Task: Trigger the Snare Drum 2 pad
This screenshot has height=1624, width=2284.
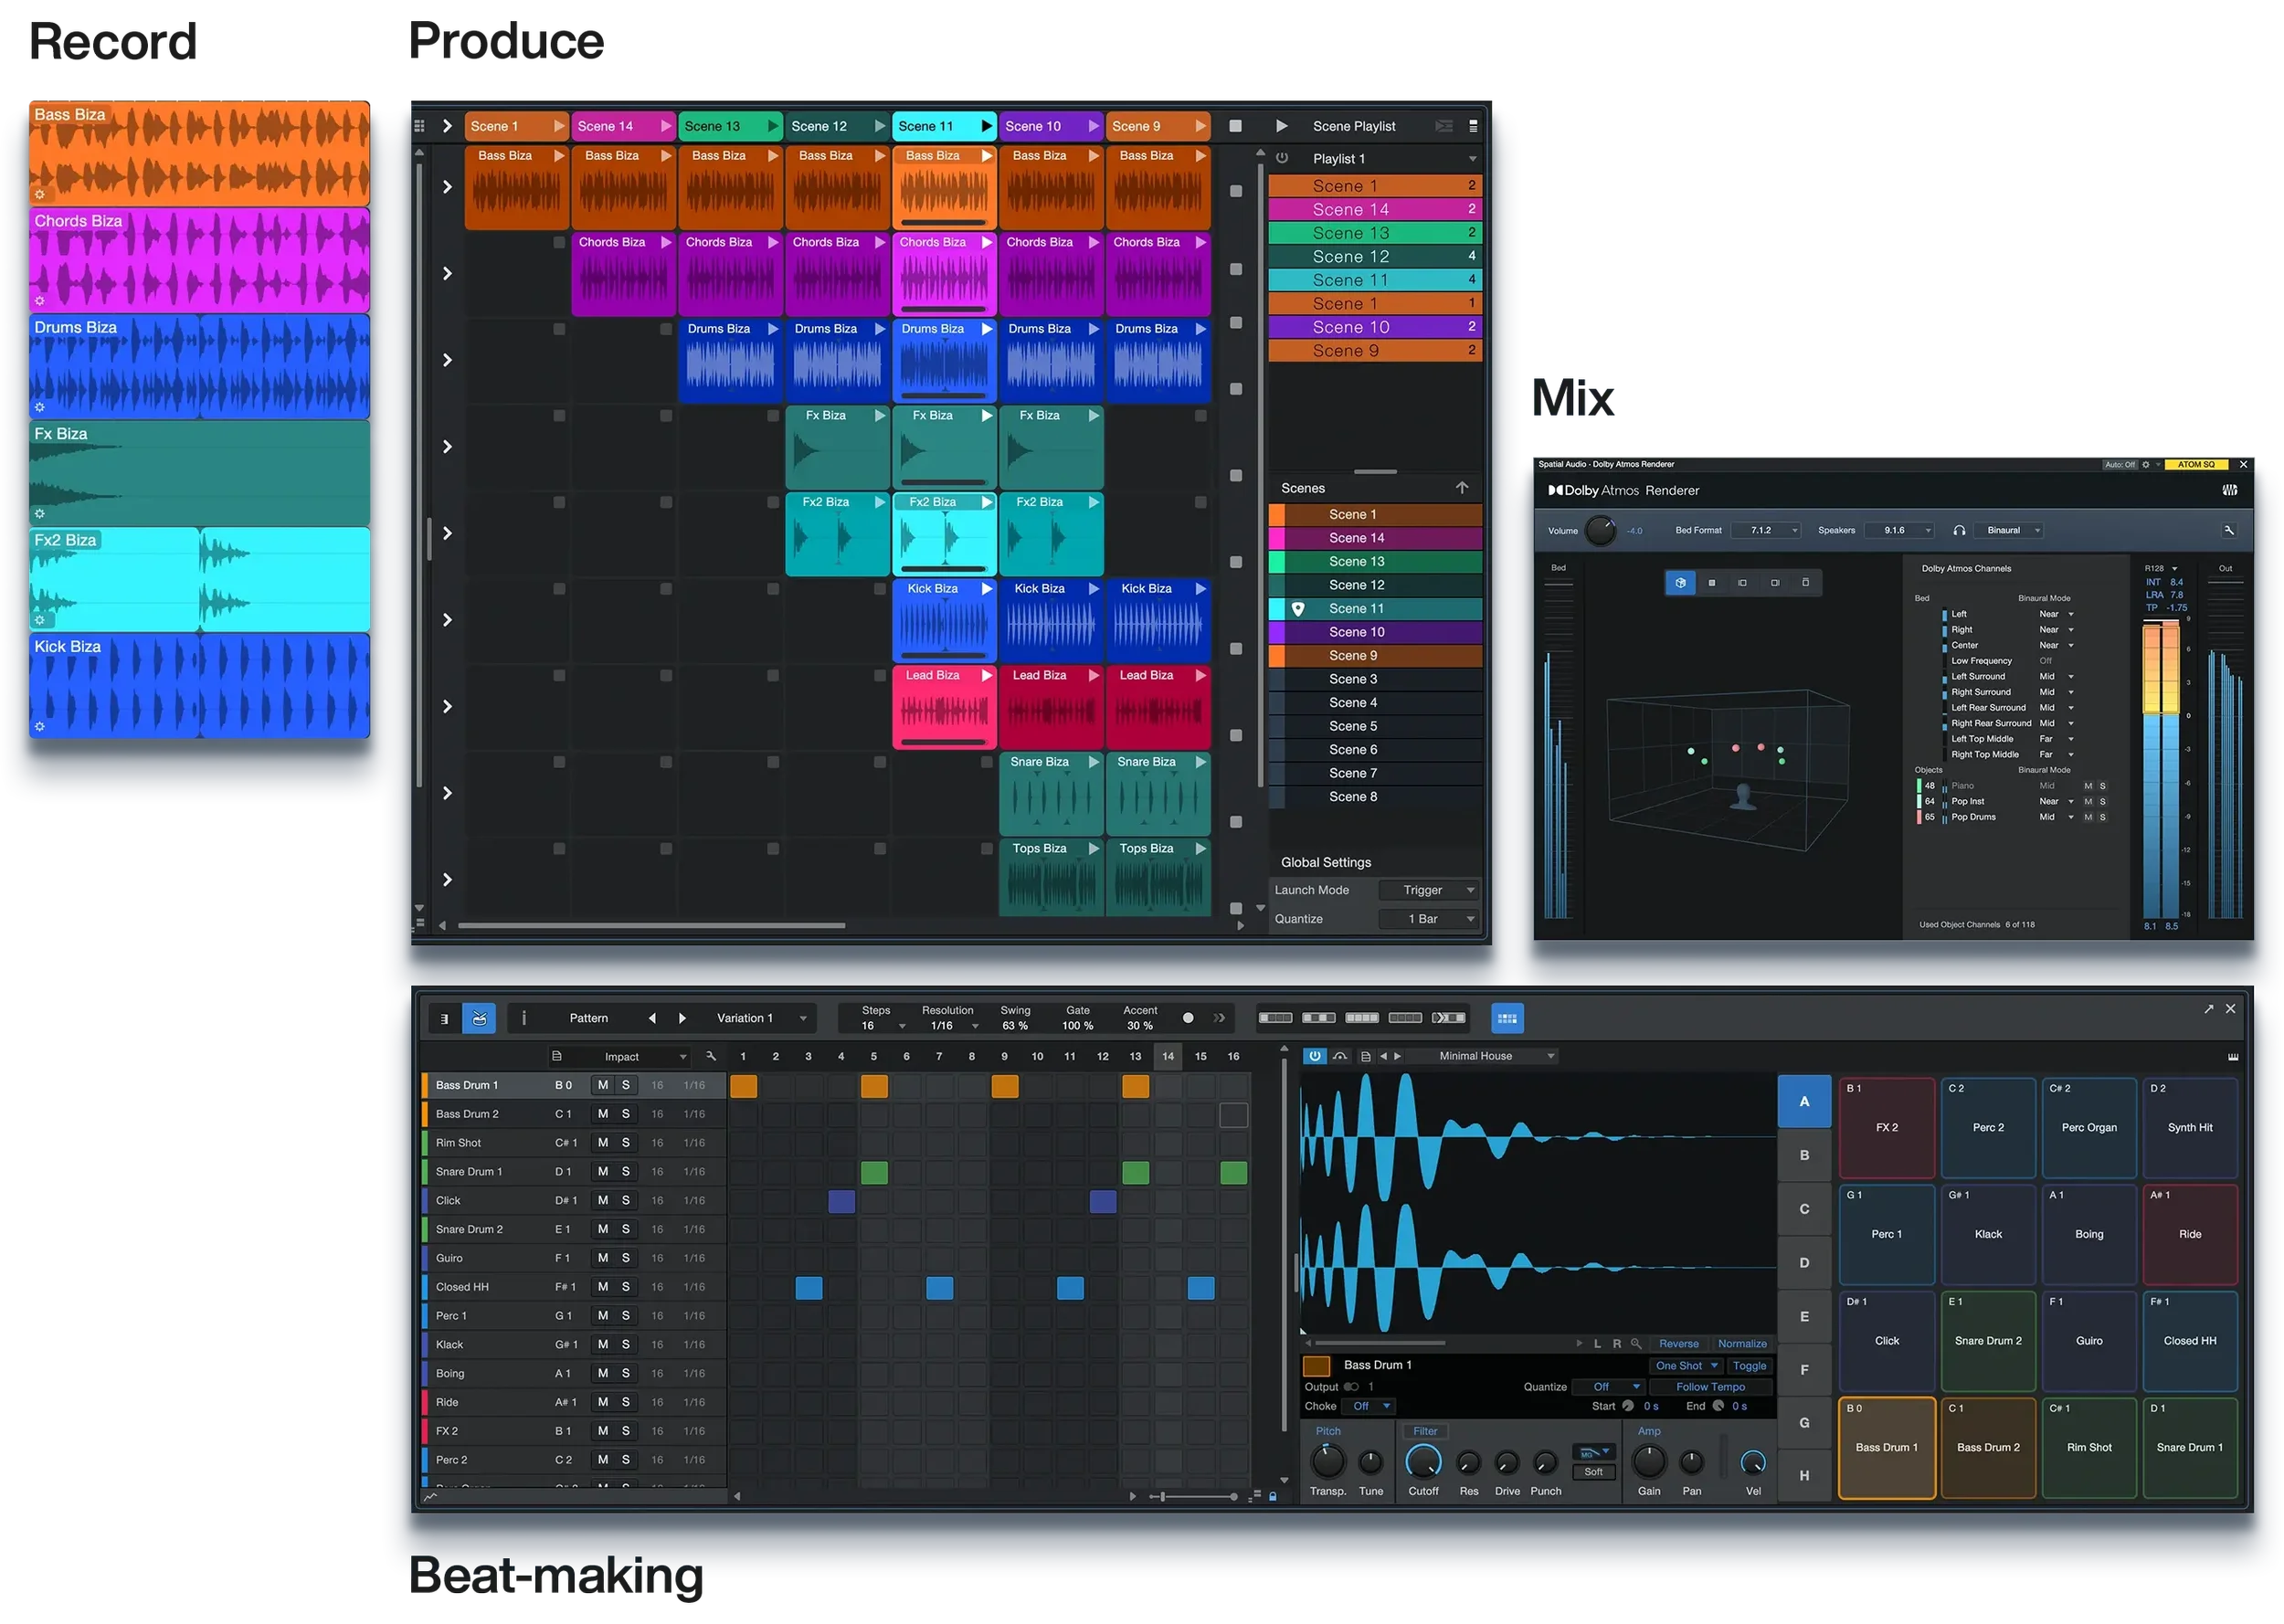Action: [x=1987, y=1341]
